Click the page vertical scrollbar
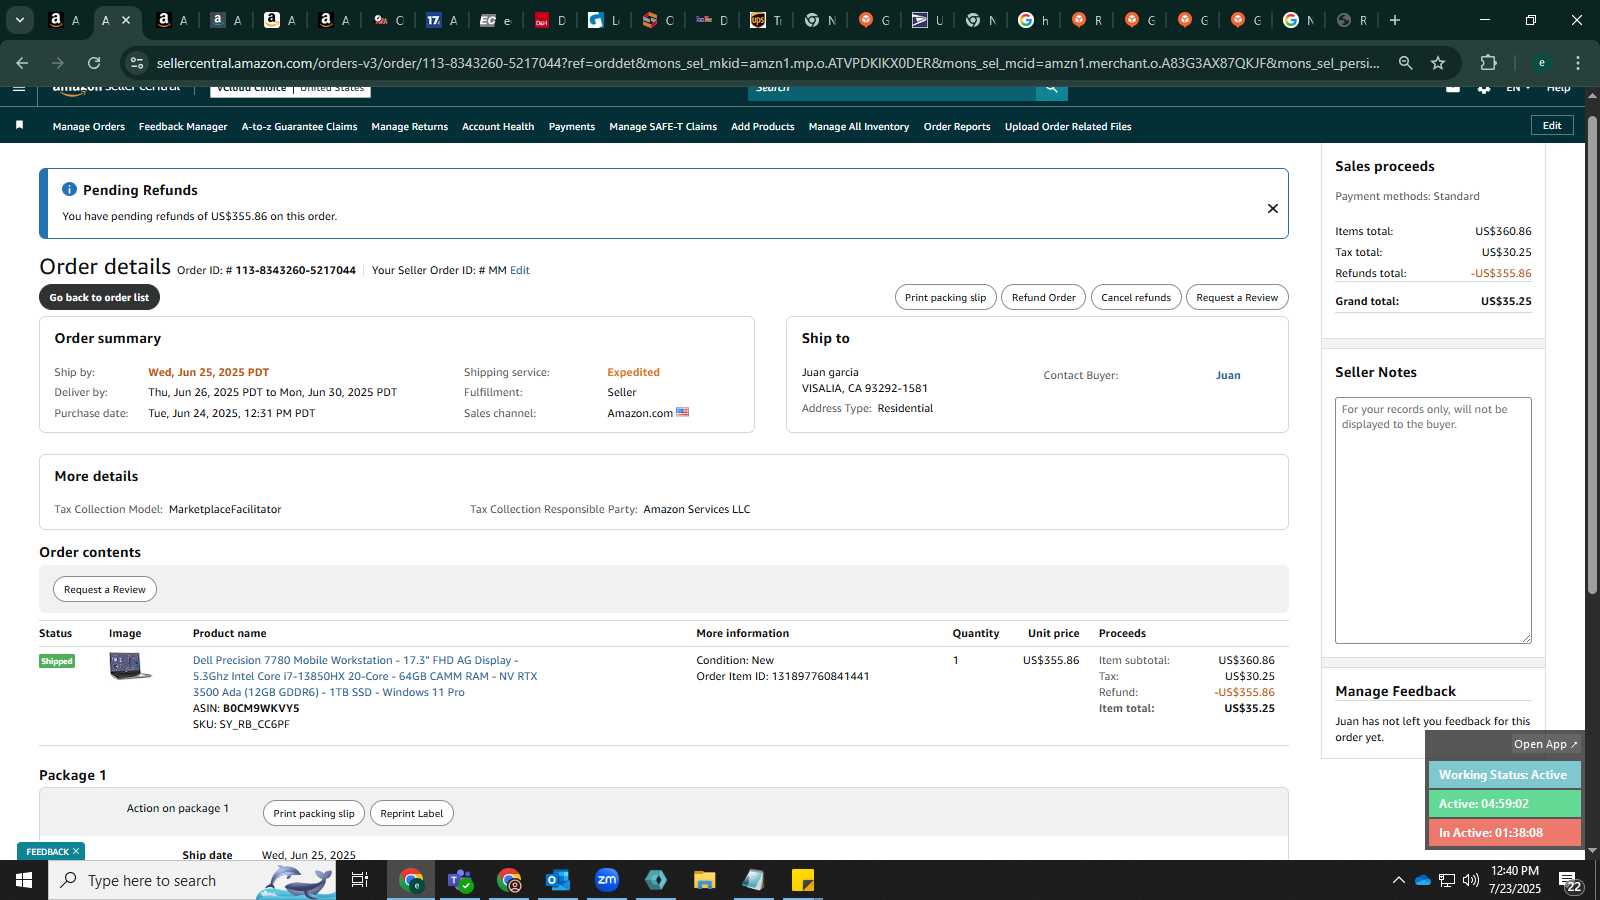This screenshot has width=1600, height=900. 1592,355
